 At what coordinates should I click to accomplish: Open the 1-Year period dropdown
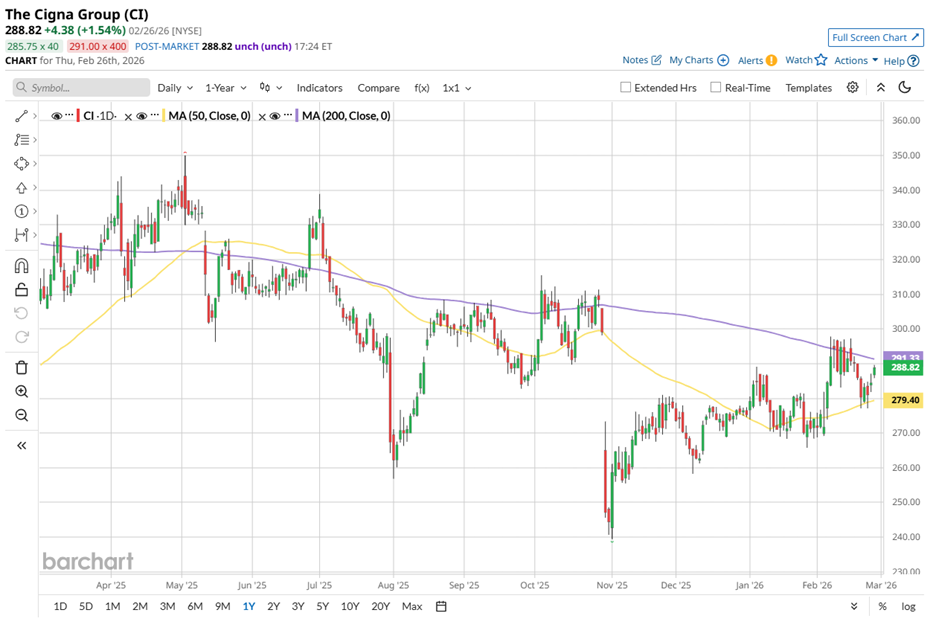point(226,88)
